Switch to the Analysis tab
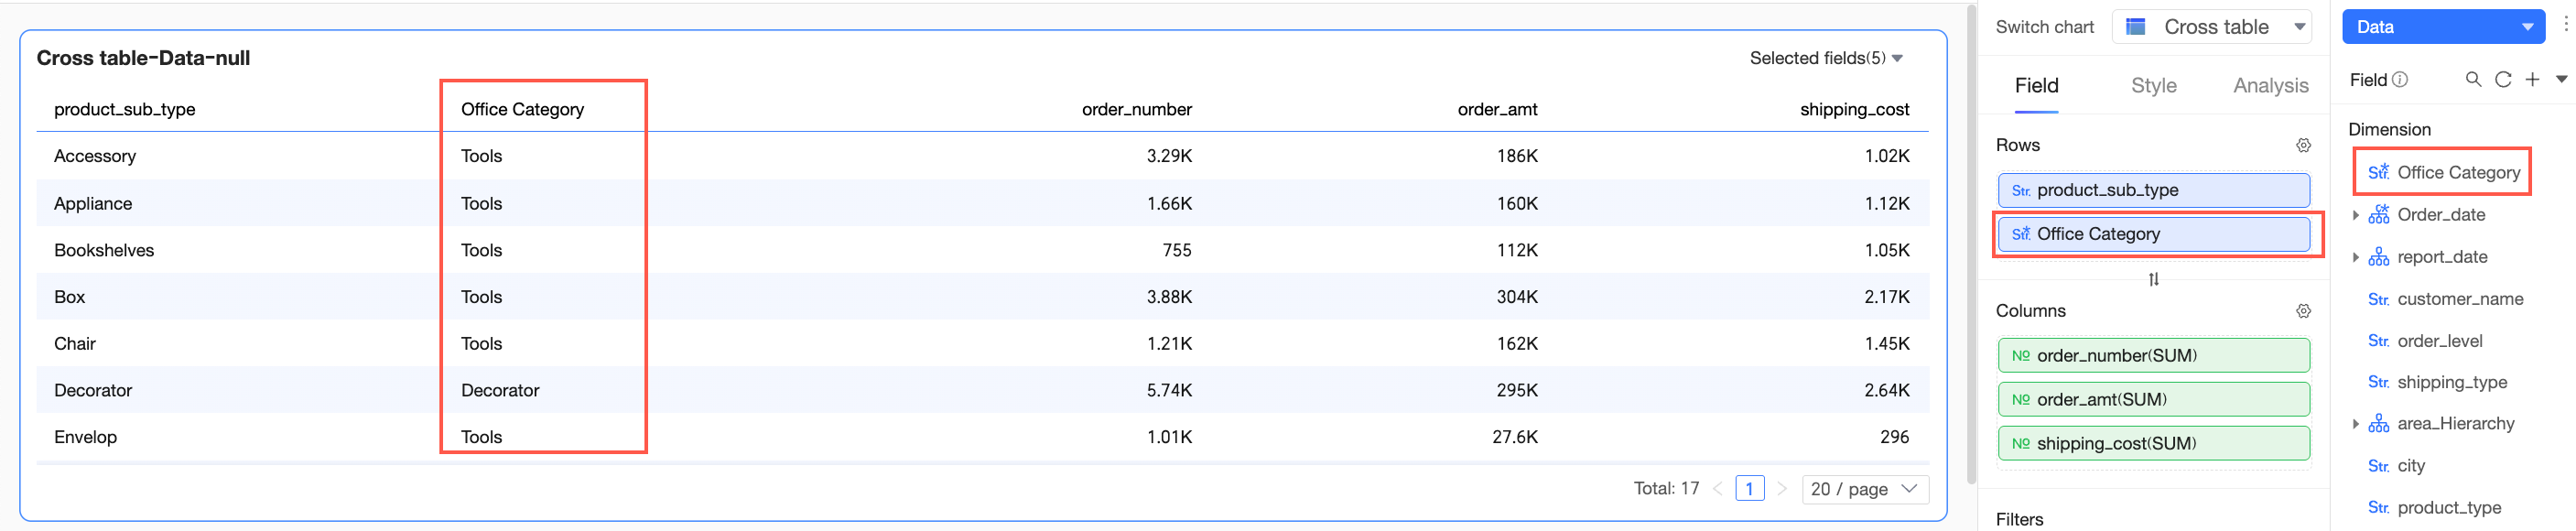 [2270, 86]
